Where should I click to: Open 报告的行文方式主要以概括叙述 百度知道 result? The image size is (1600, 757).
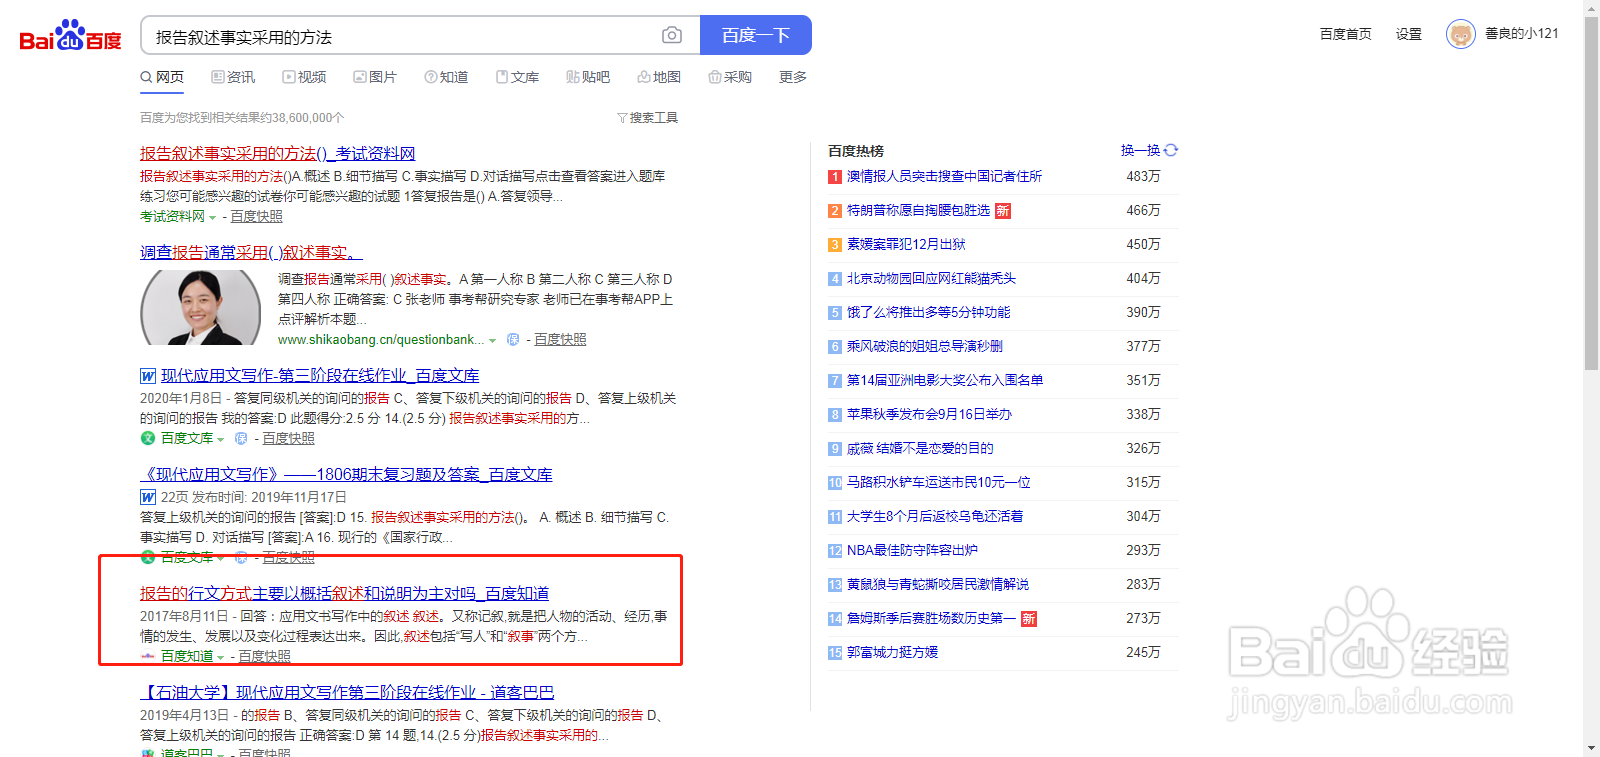coord(344,593)
